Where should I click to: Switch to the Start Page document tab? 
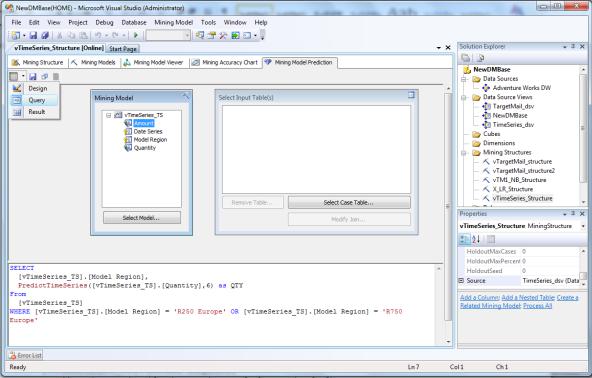pos(123,49)
